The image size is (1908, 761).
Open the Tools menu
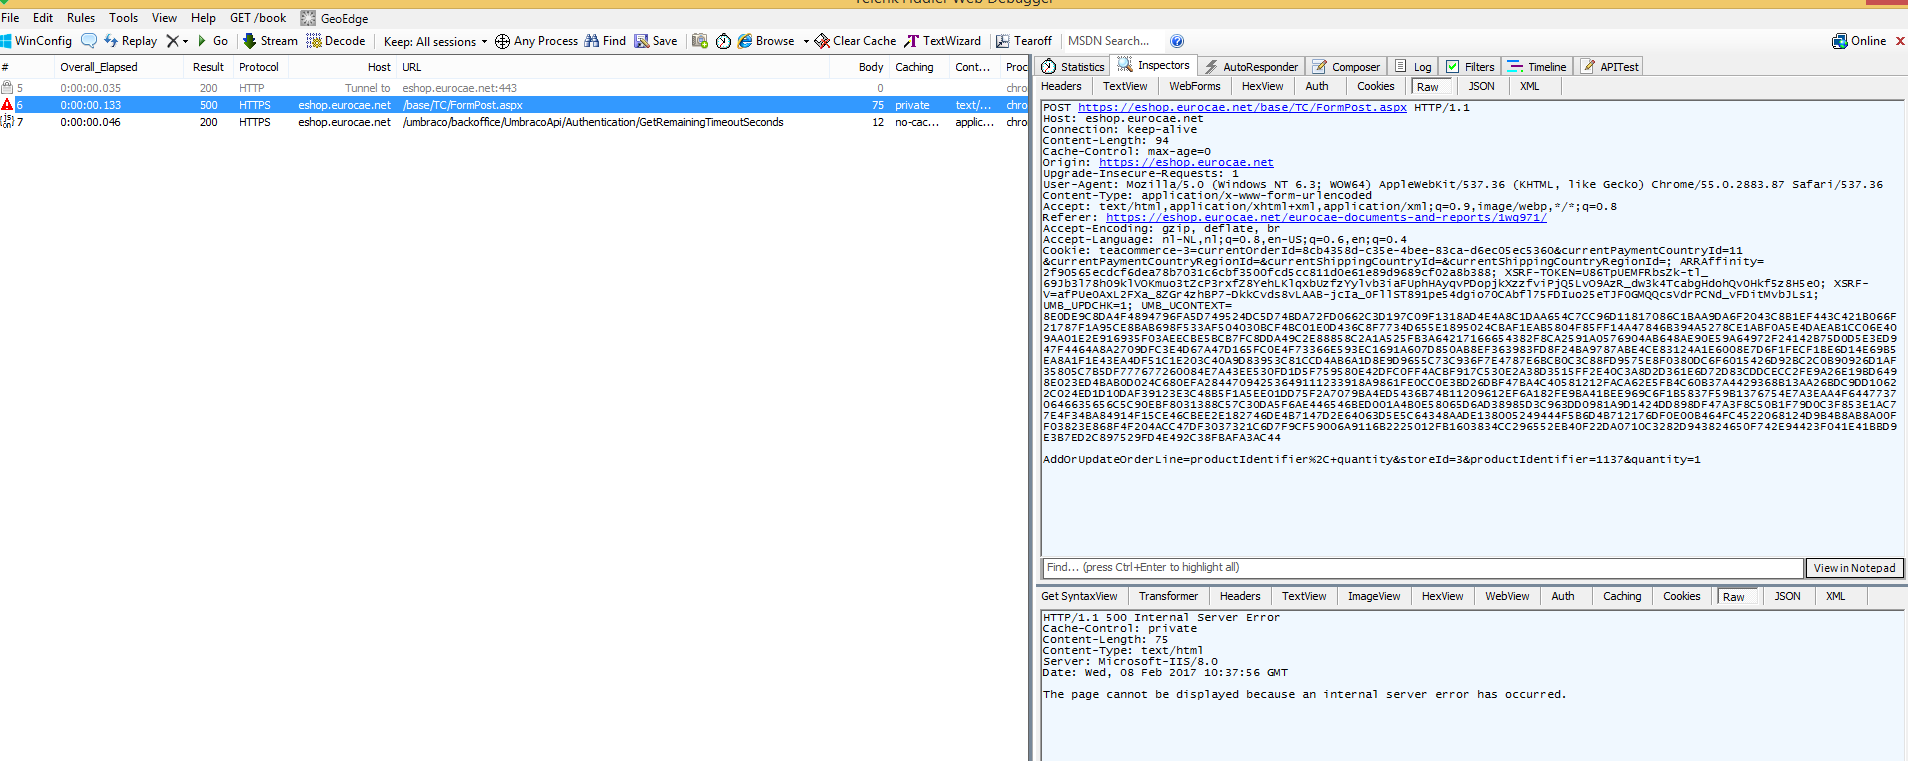[x=124, y=18]
